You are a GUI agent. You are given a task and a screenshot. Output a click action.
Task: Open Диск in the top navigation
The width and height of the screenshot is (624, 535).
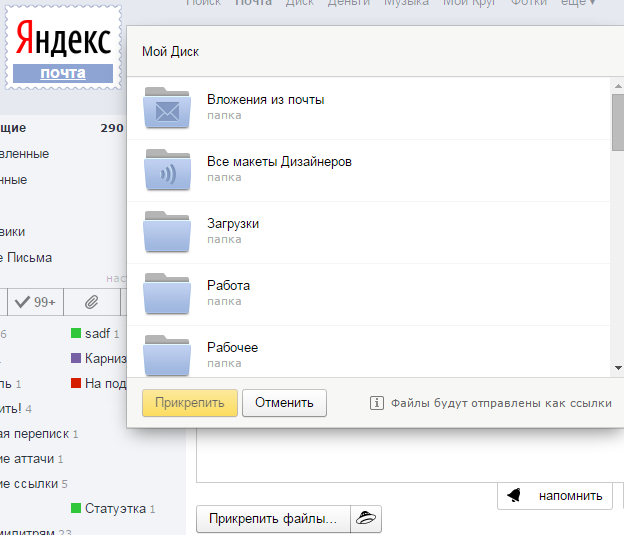pyautogui.click(x=300, y=2)
